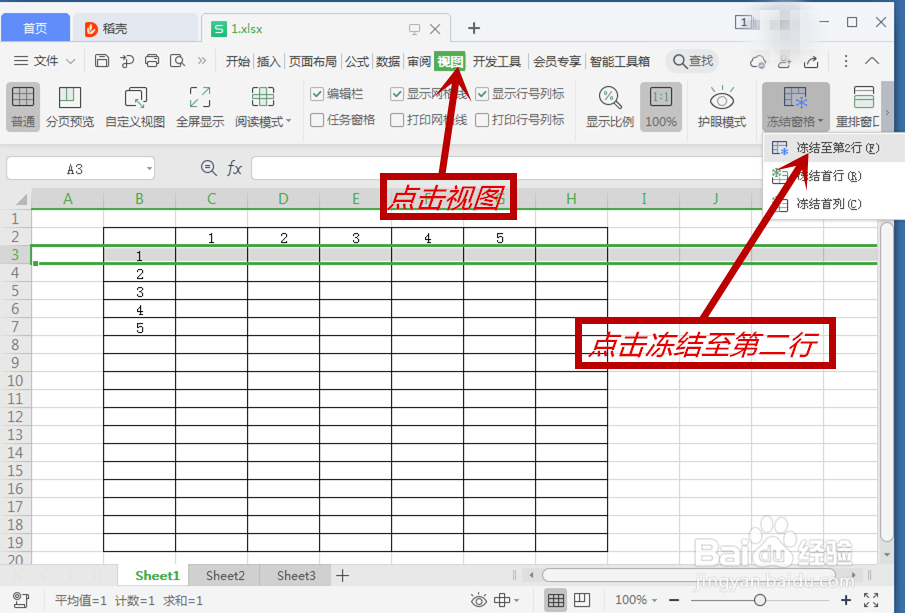The width and height of the screenshot is (905, 613).
Task: Open the 查找 find button
Action: point(691,60)
